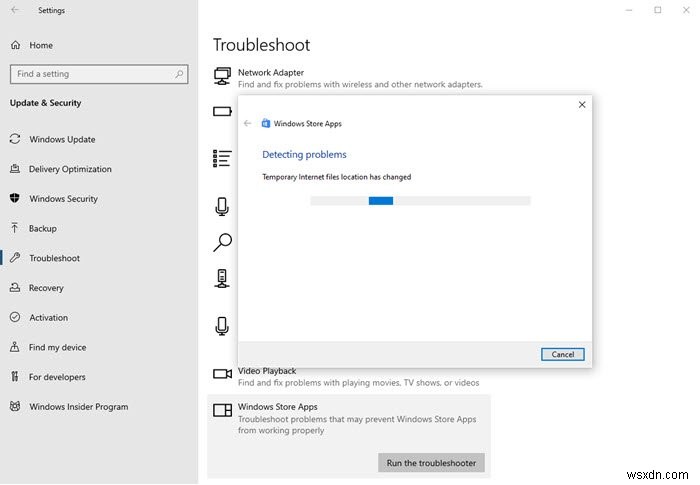
Task: Click the Windows Update sync icon
Action: click(x=15, y=140)
